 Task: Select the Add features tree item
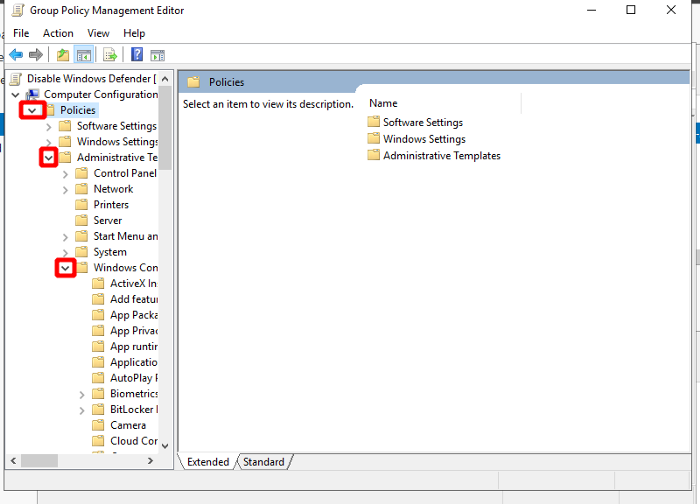134,299
